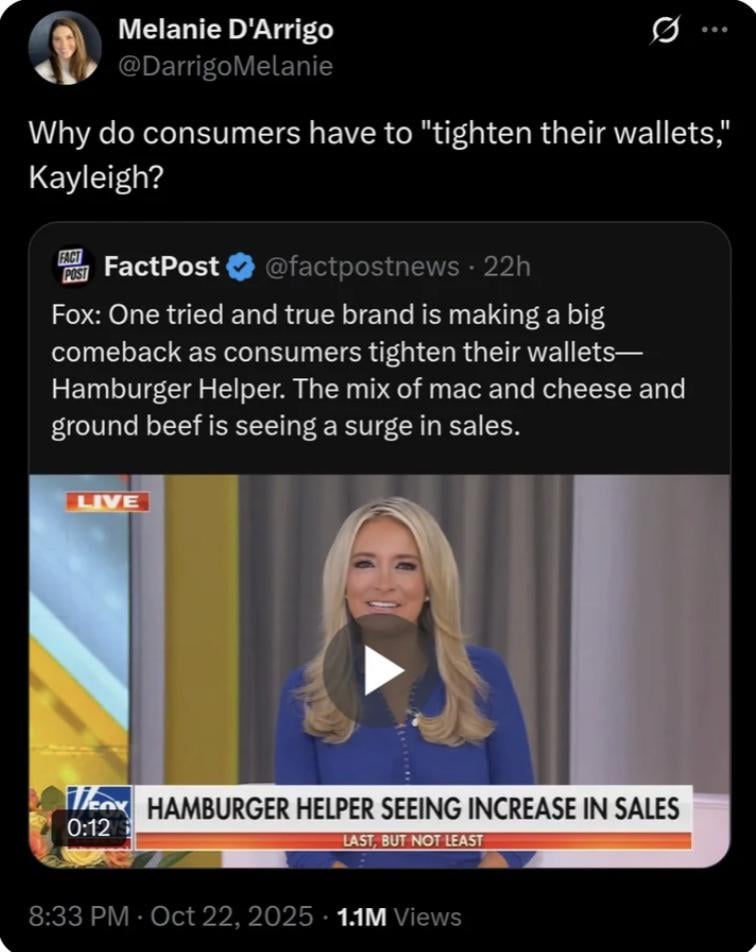This screenshot has height=952, width=756.
Task: Open the @DarrigoMelanie handle link
Action: [225, 65]
